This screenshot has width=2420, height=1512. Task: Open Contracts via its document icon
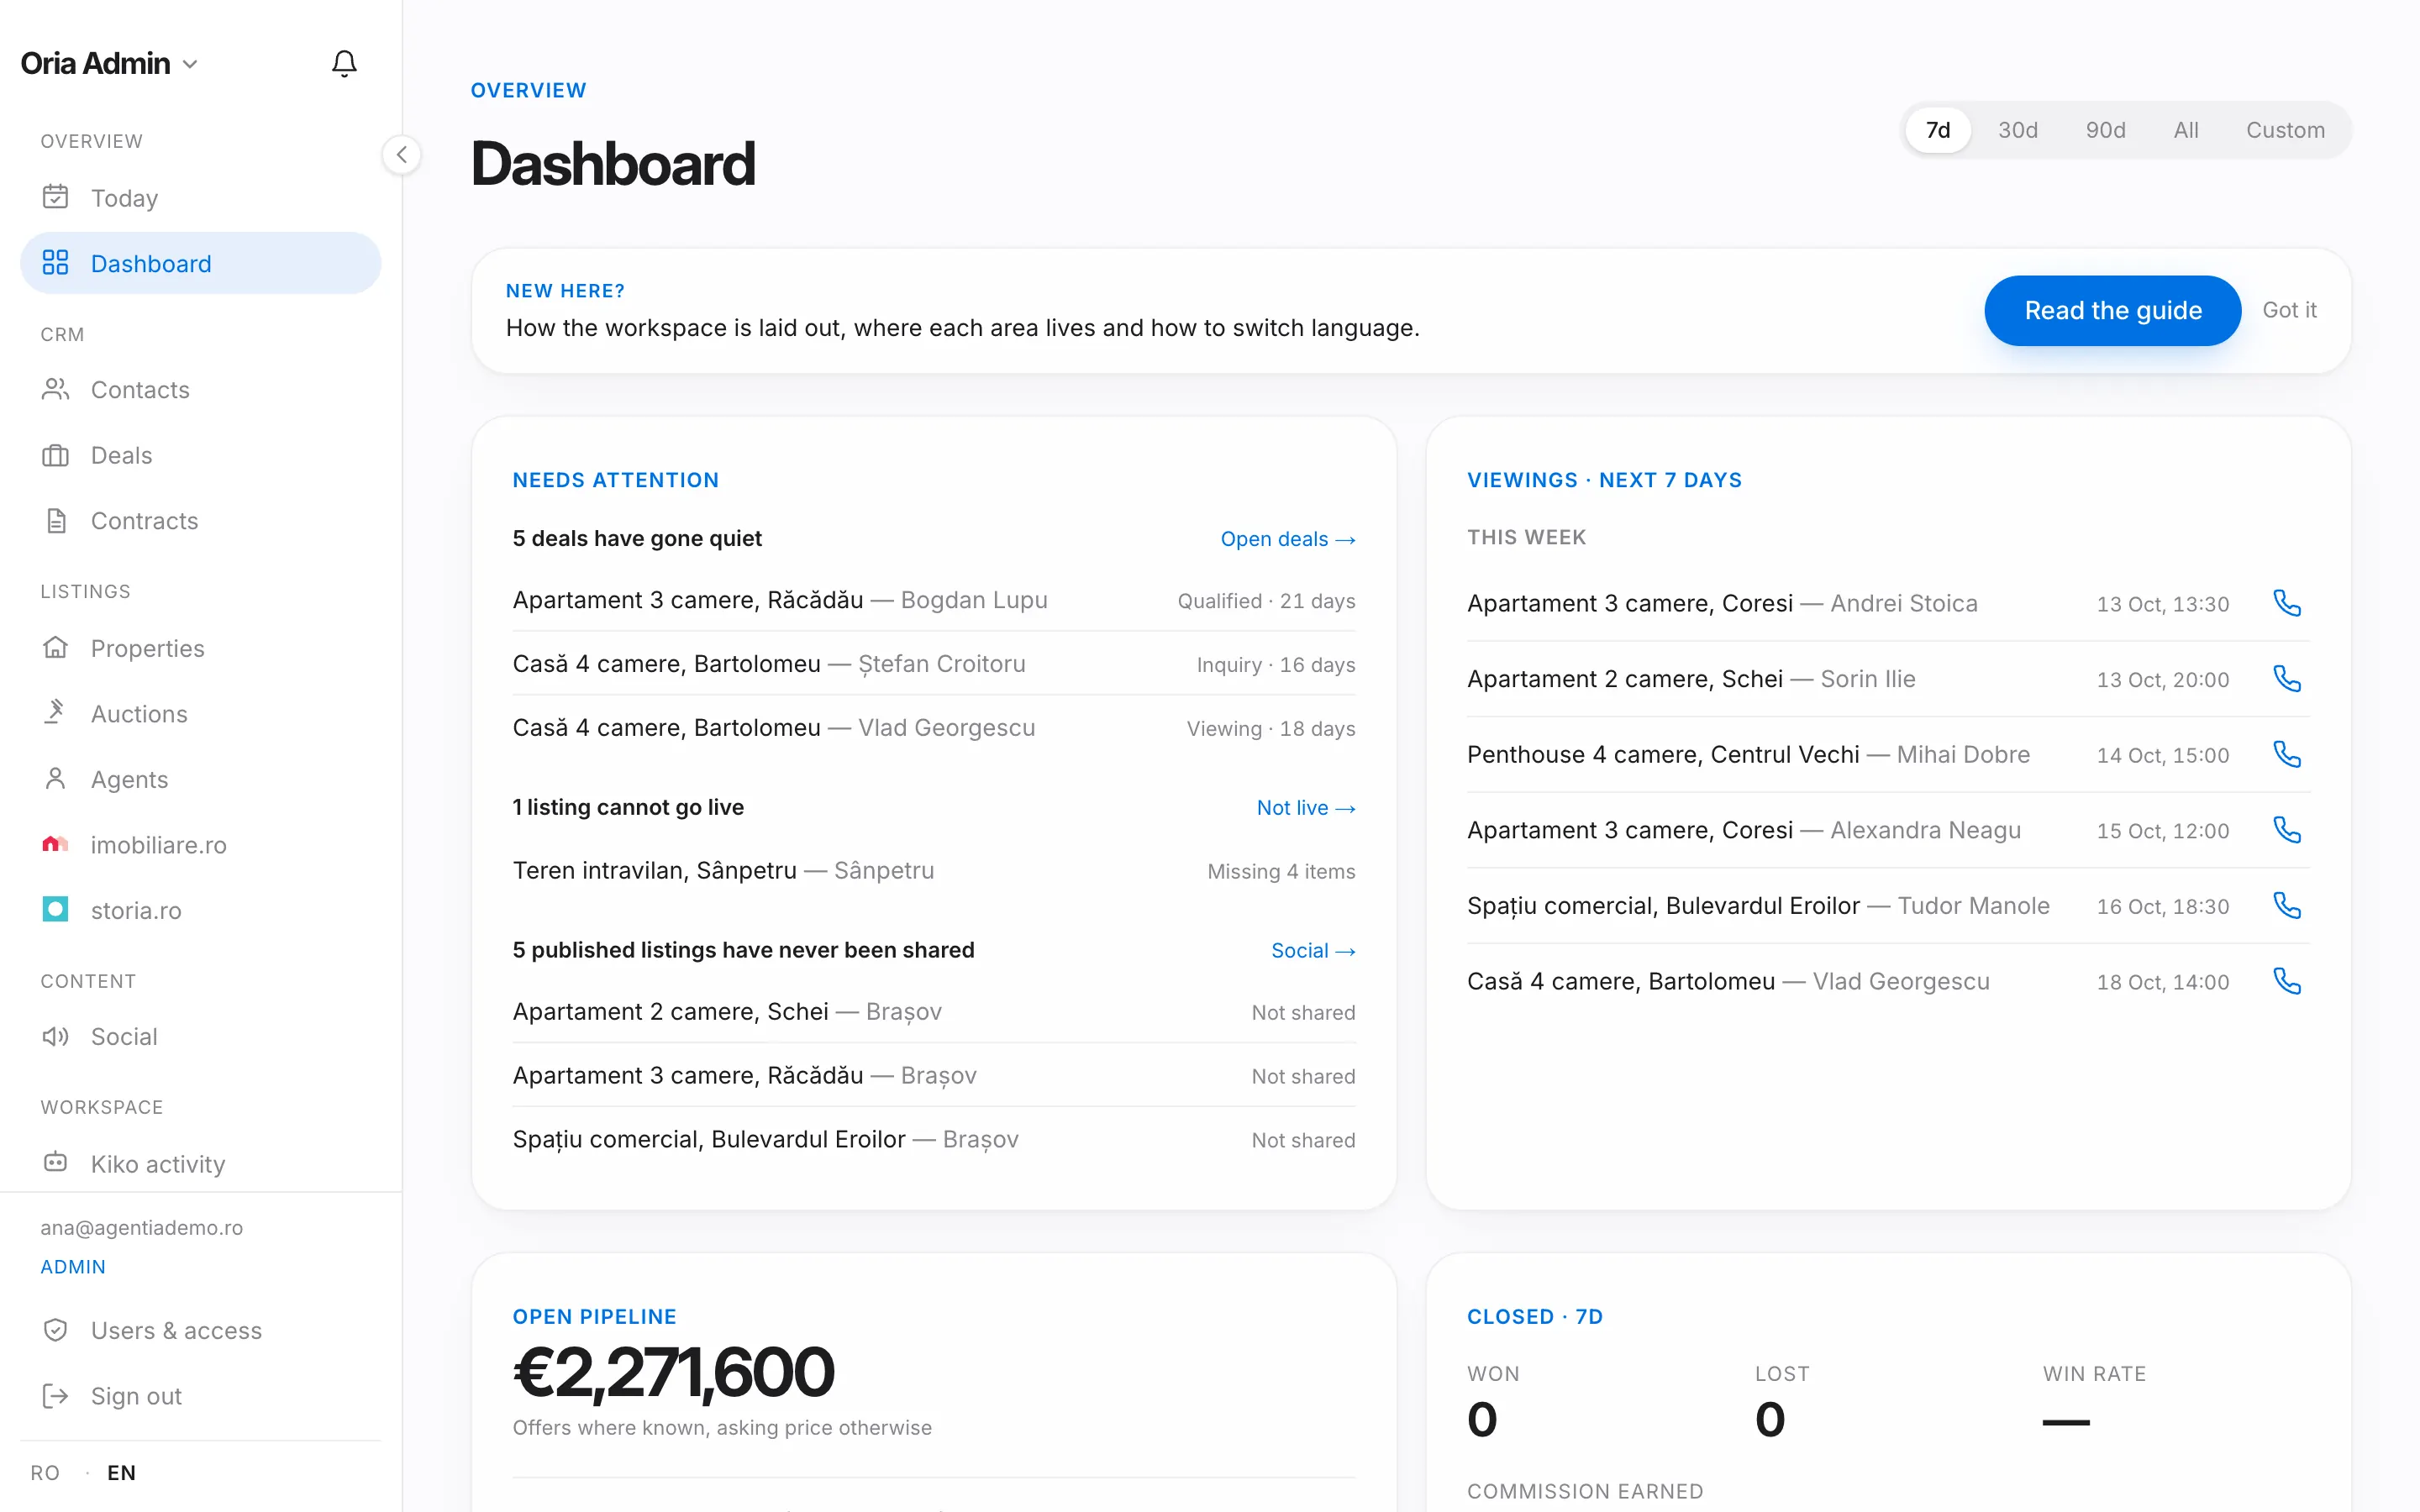56,520
